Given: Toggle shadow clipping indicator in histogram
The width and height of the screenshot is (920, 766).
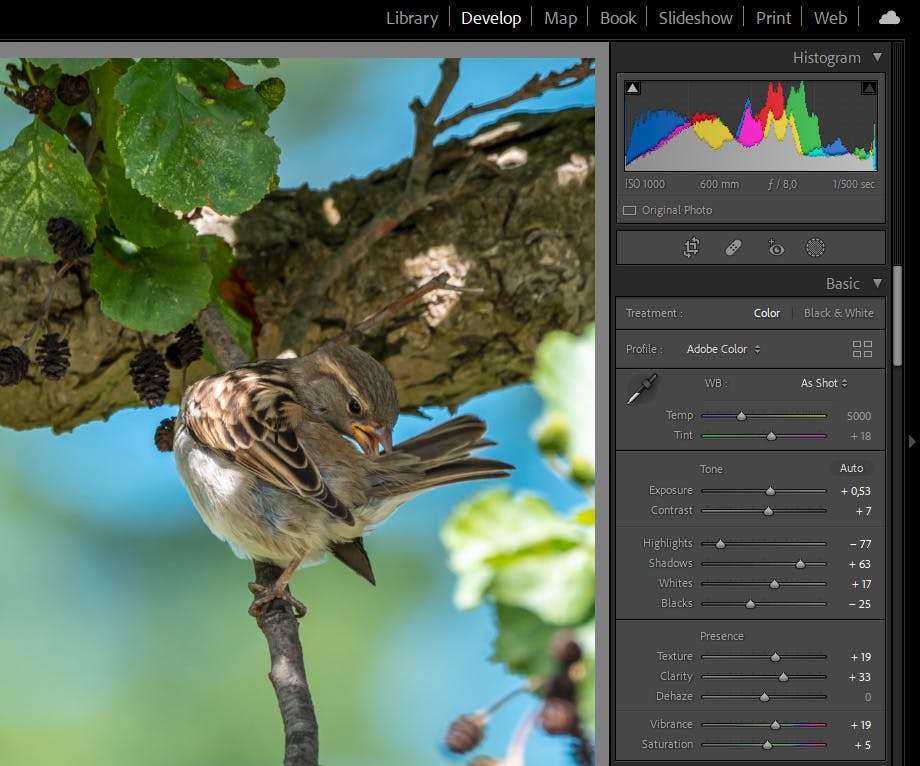Looking at the screenshot, I should [x=632, y=89].
